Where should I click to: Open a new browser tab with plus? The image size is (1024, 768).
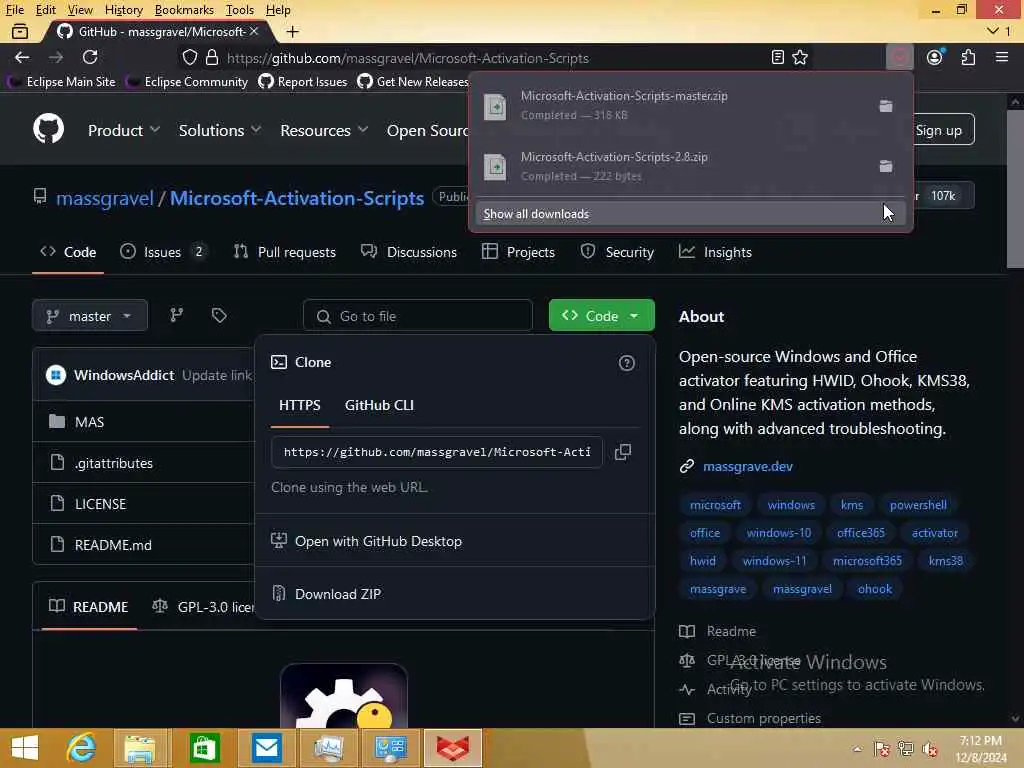click(x=293, y=31)
